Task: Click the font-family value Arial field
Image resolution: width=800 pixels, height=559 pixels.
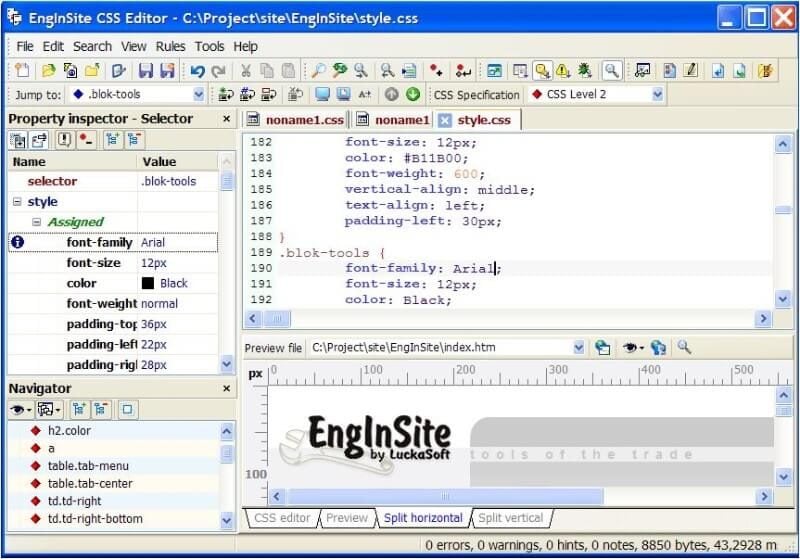Action: (x=178, y=242)
